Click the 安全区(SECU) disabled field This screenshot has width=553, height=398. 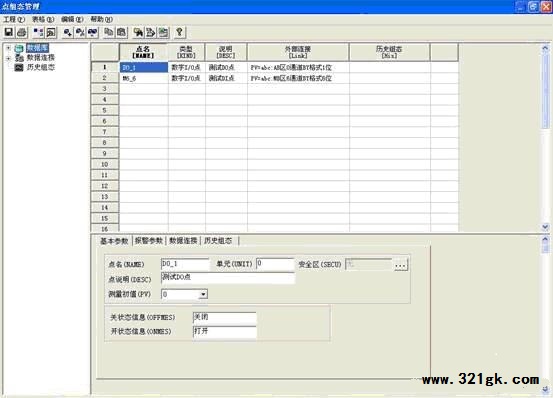[369, 264]
